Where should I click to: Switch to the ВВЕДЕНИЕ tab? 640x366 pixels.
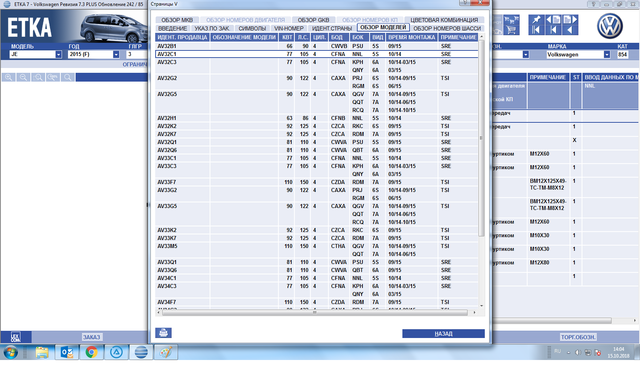pos(172,28)
